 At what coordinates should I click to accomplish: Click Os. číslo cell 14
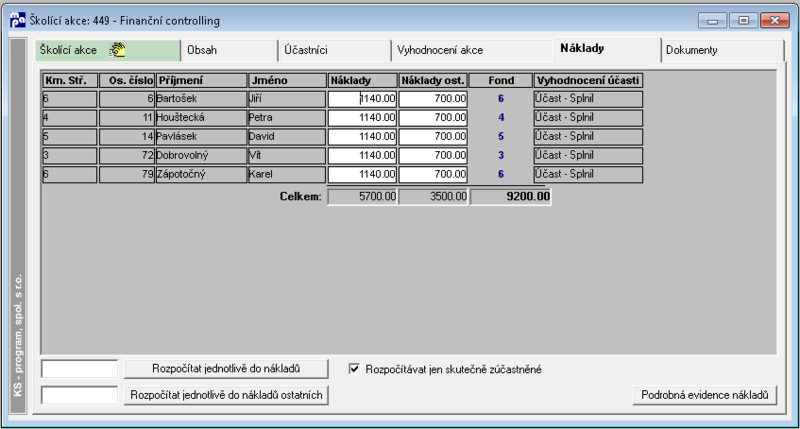[x=127, y=137]
